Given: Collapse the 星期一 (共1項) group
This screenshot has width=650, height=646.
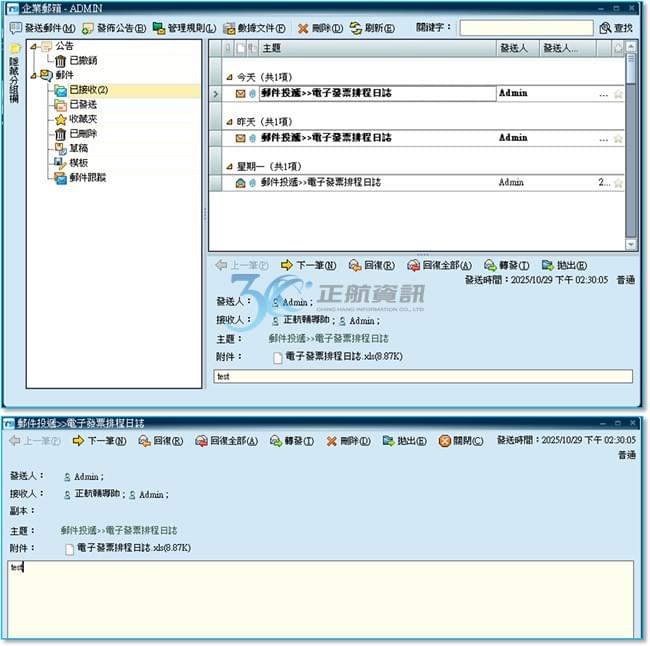Looking at the screenshot, I should 229,167.
